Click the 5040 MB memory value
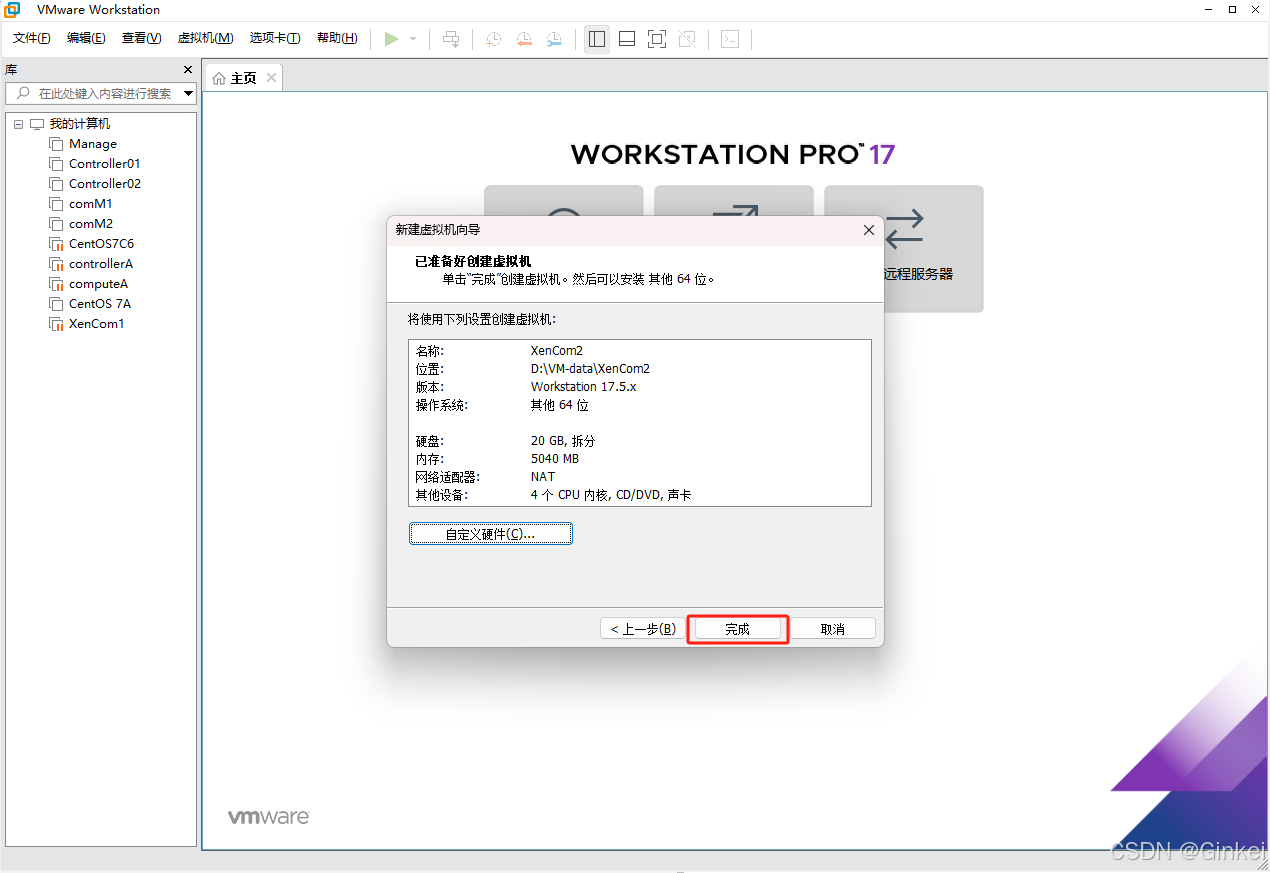1270x873 pixels. coord(555,459)
